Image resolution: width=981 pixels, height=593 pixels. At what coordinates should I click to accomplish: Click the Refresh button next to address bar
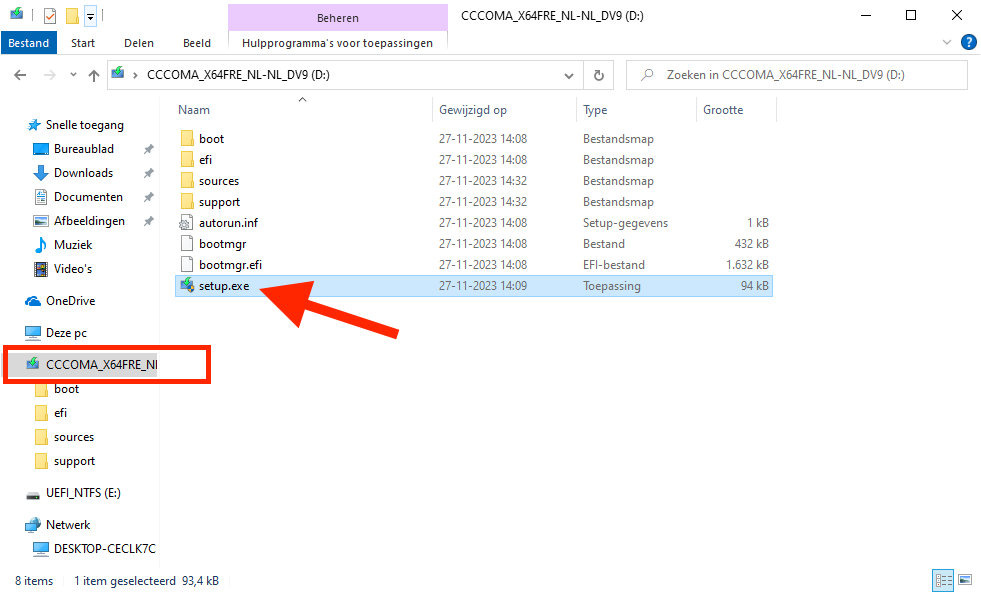tap(598, 75)
